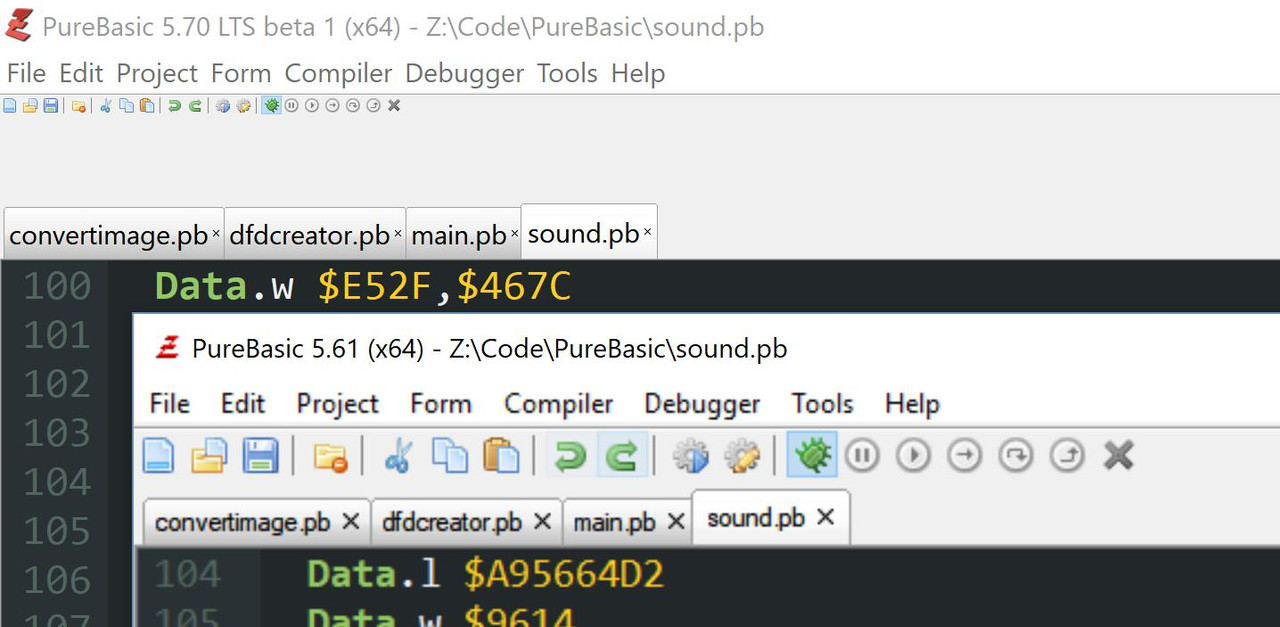Click Save icon in PureBasic 5.61 toolbar
1280x627 pixels.
pos(261,456)
